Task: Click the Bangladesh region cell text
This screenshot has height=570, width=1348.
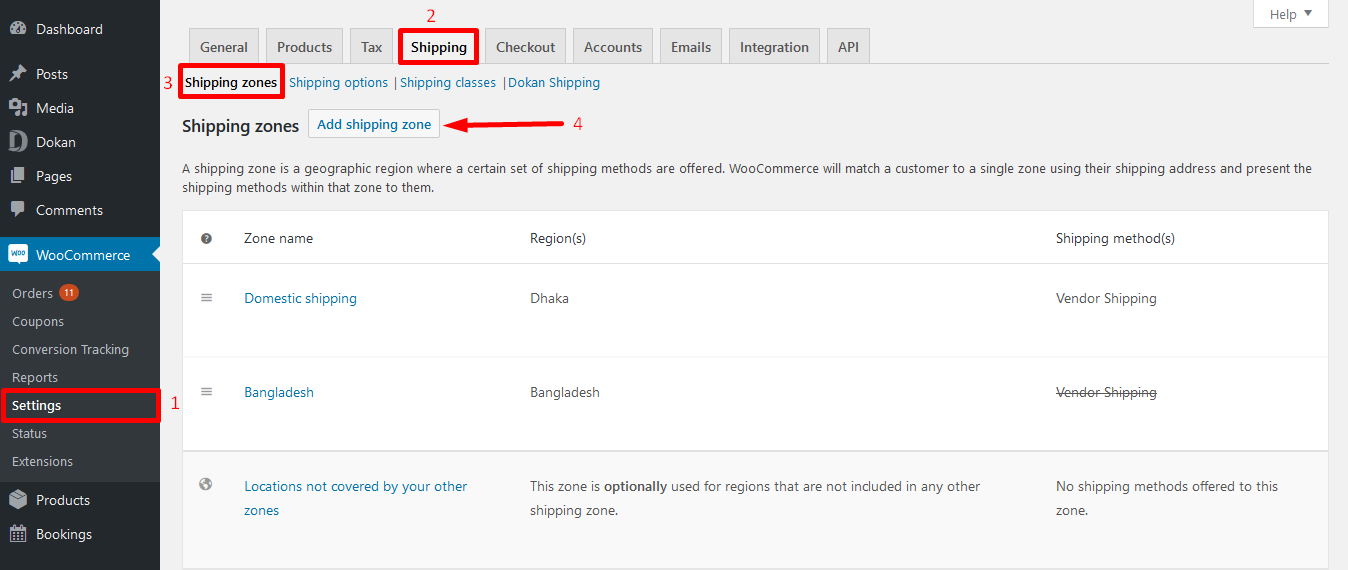Action: (565, 392)
